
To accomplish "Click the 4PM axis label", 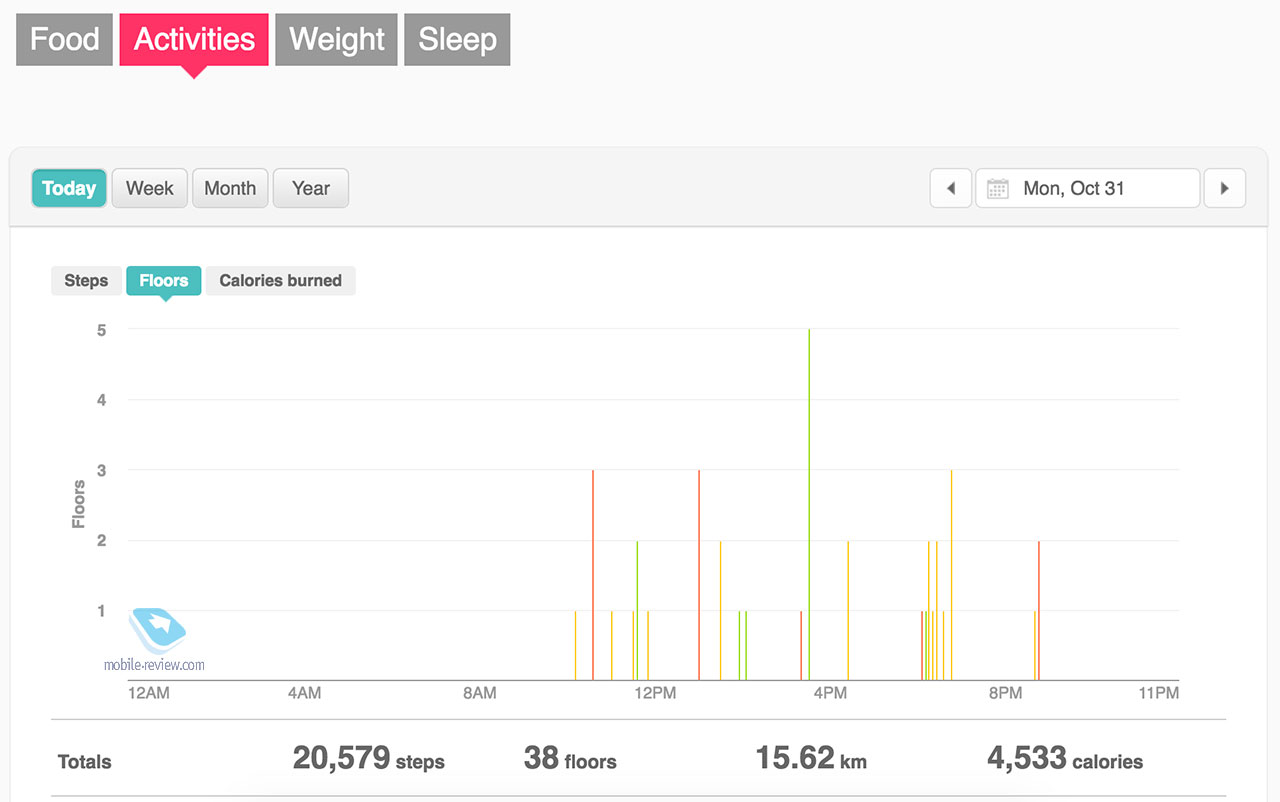I will (x=830, y=693).
